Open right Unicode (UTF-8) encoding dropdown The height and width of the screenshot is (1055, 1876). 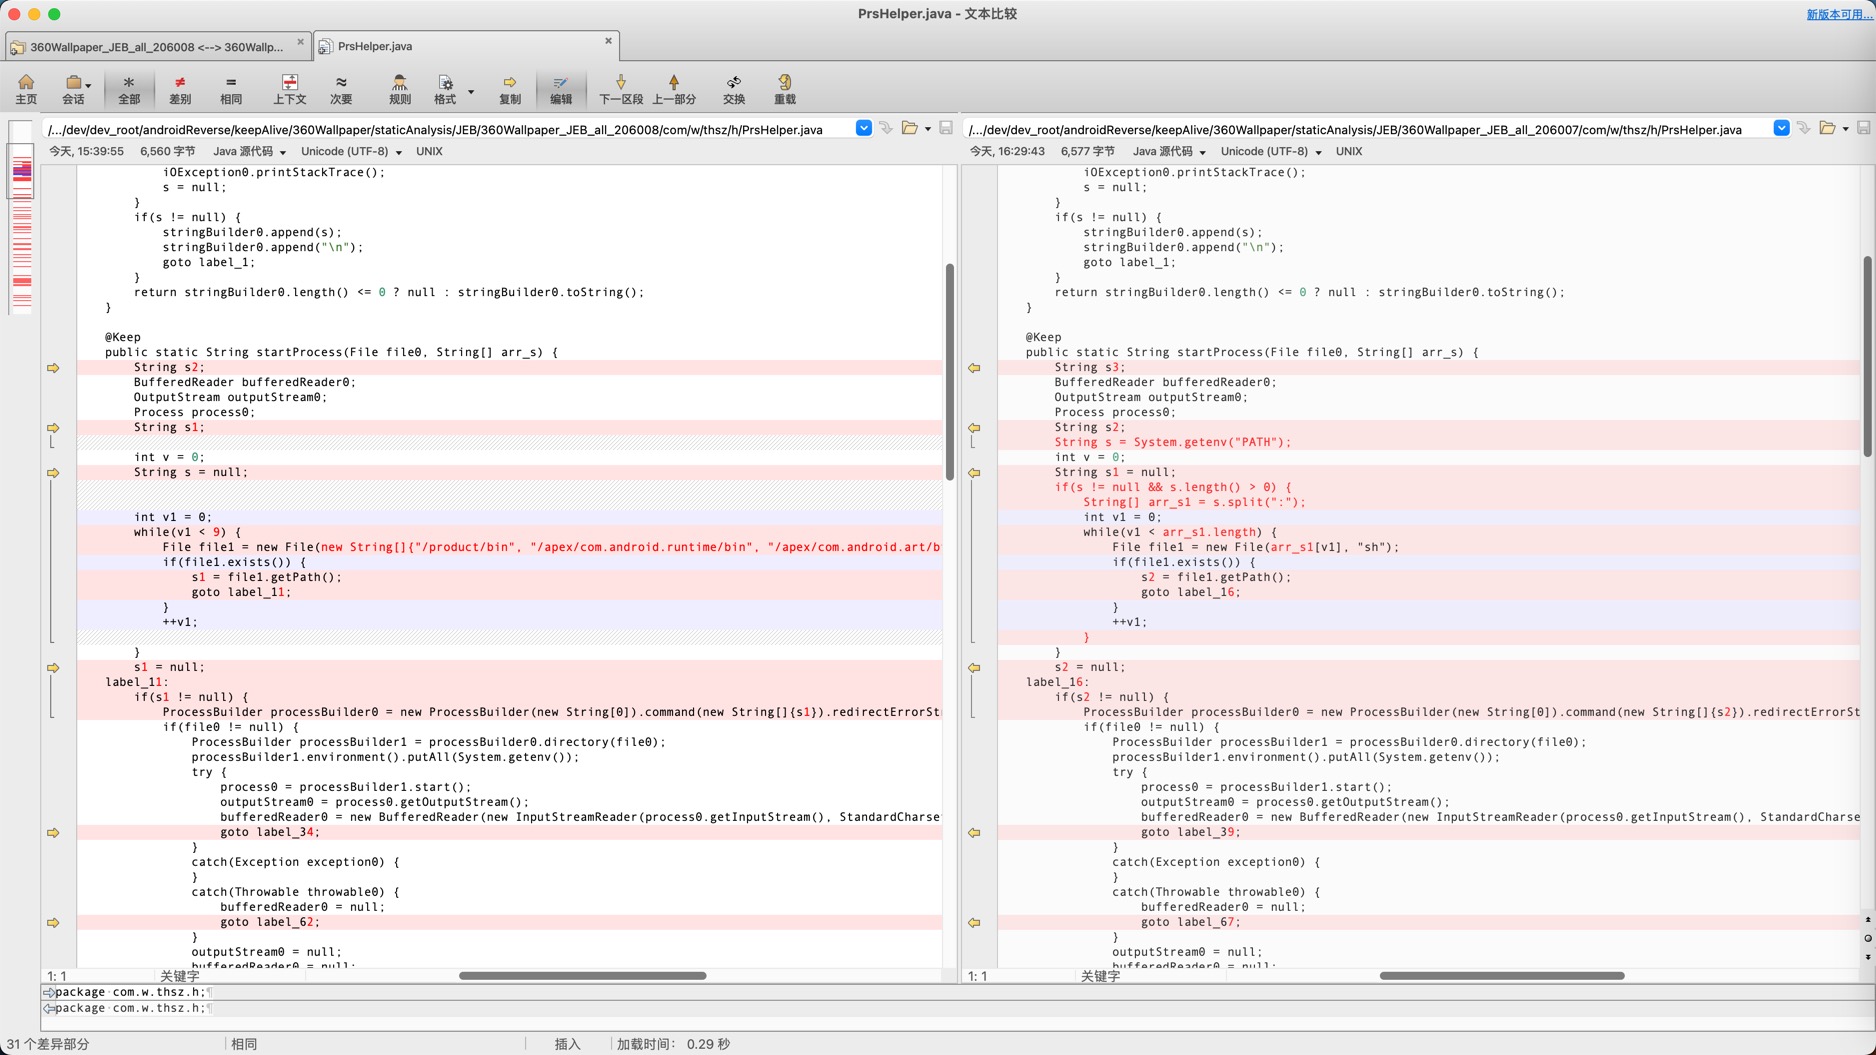click(x=1271, y=152)
